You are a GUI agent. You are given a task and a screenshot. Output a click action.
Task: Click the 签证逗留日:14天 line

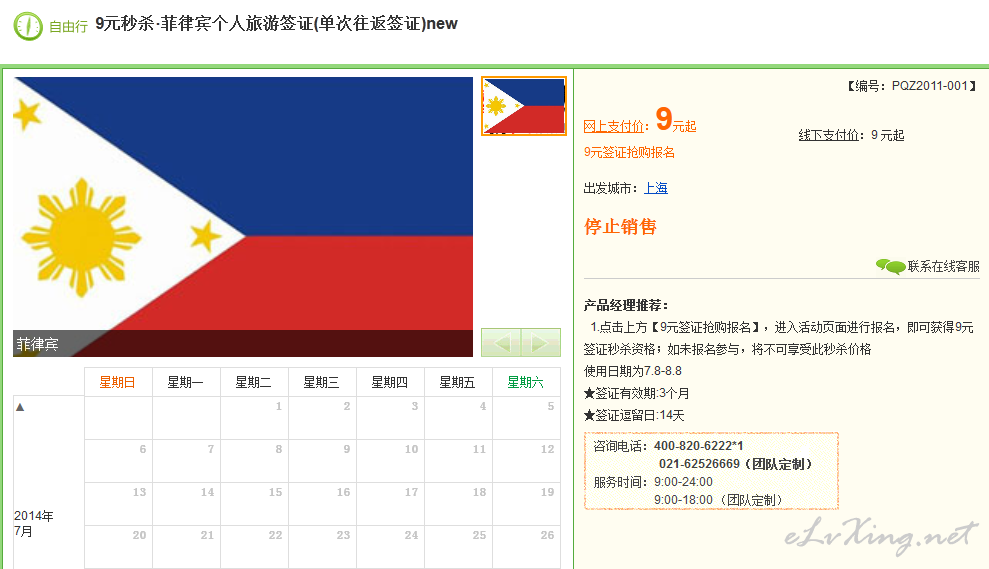tap(634, 416)
